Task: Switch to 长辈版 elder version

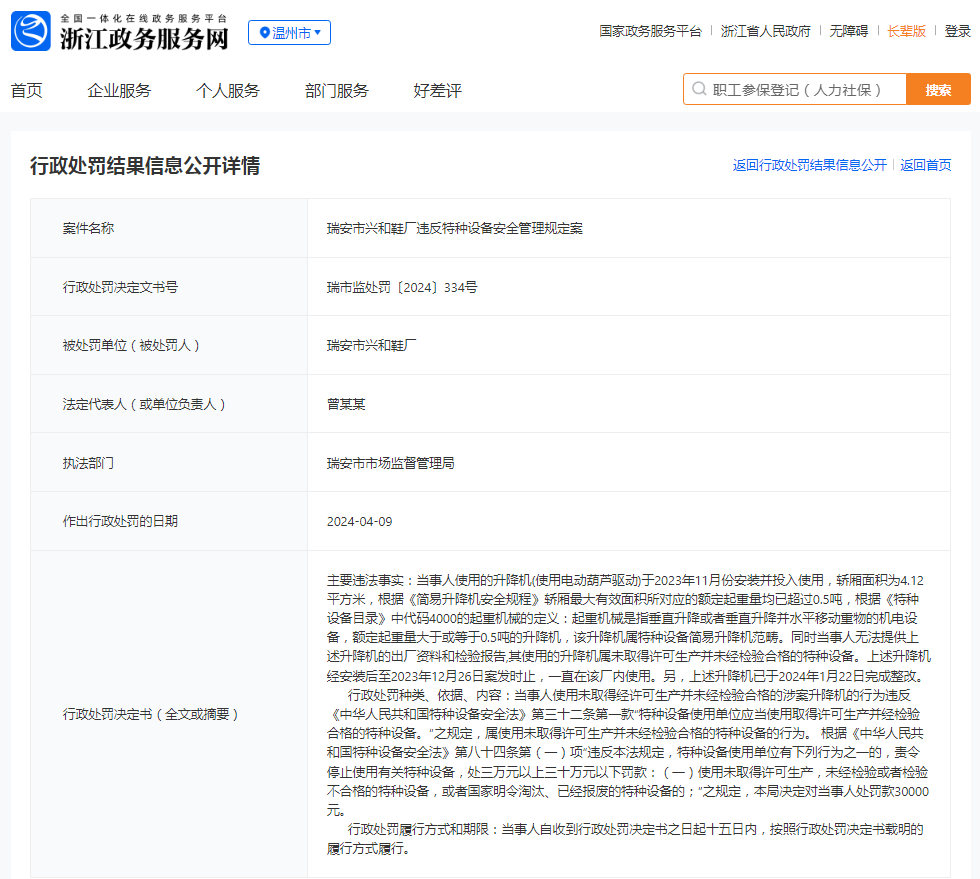Action: 906,31
